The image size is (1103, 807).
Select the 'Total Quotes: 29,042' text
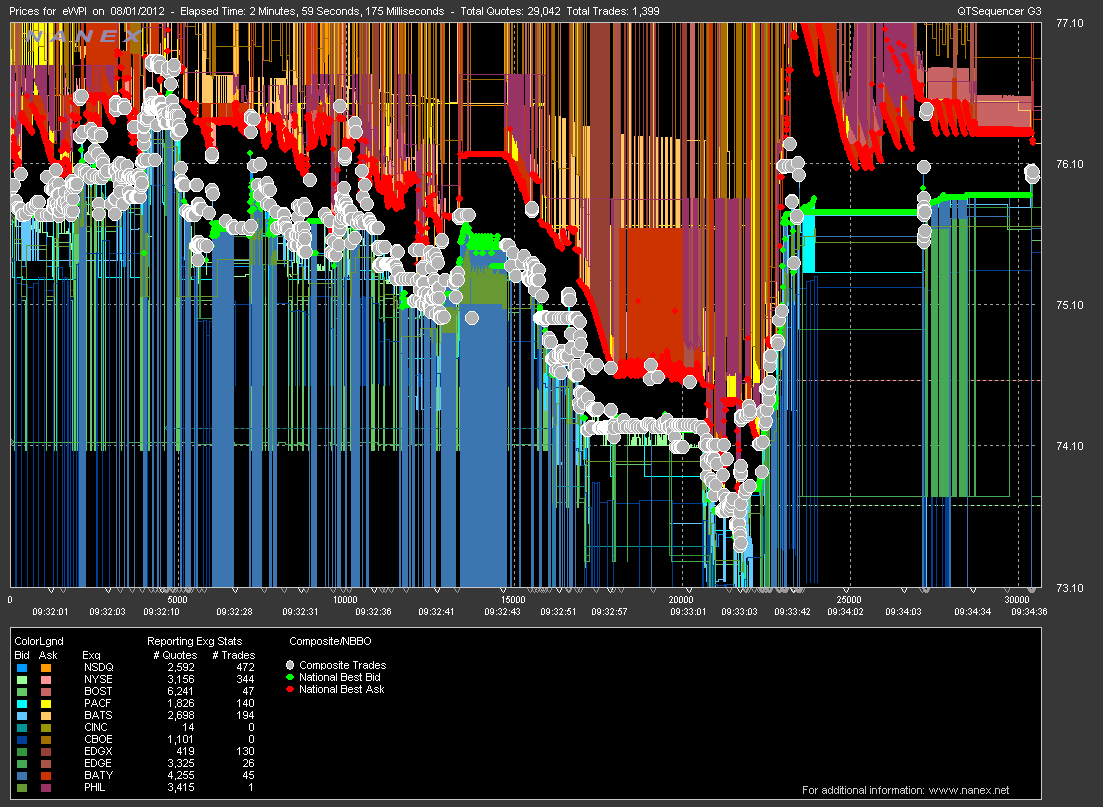[x=510, y=11]
